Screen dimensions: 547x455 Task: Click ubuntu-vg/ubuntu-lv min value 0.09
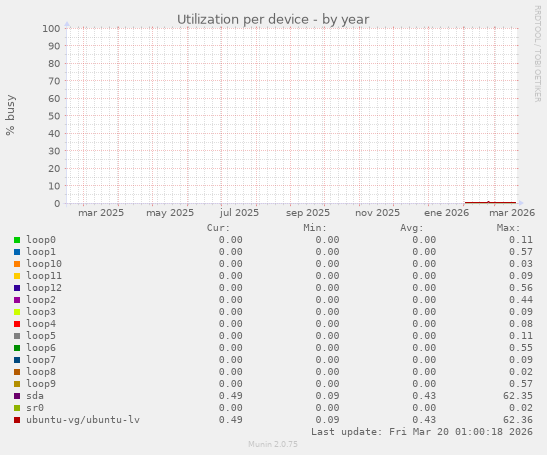[327, 420]
